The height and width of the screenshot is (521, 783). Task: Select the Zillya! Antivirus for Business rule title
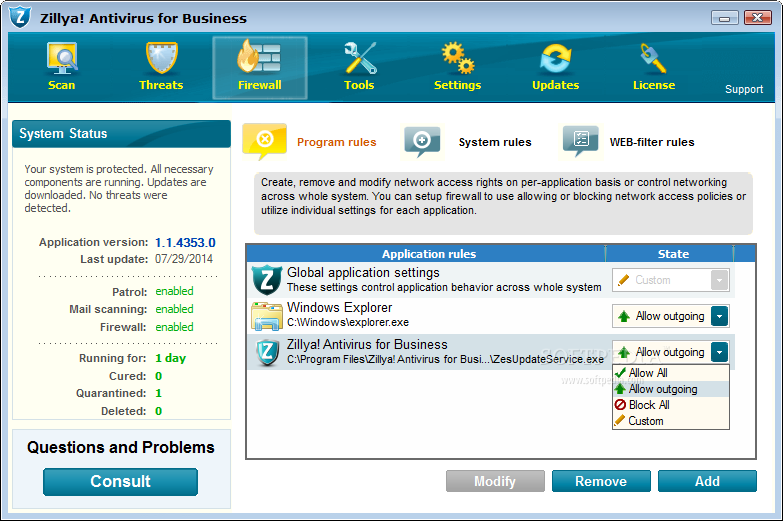367,345
